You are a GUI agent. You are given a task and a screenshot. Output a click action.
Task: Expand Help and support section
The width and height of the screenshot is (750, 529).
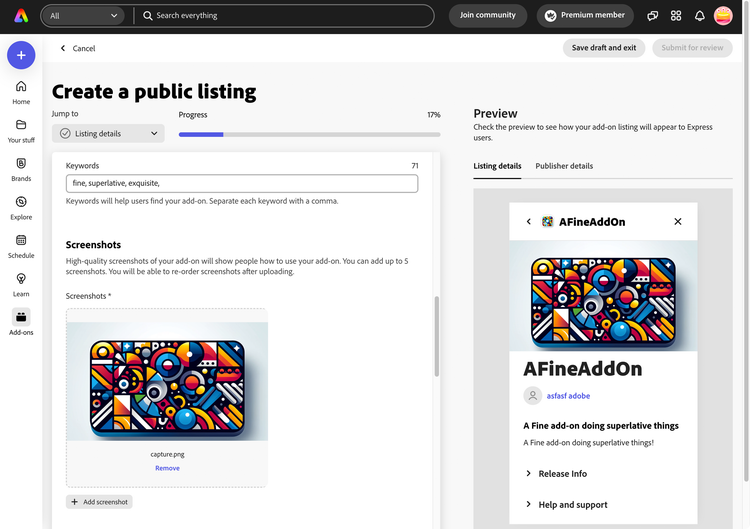[x=567, y=505]
